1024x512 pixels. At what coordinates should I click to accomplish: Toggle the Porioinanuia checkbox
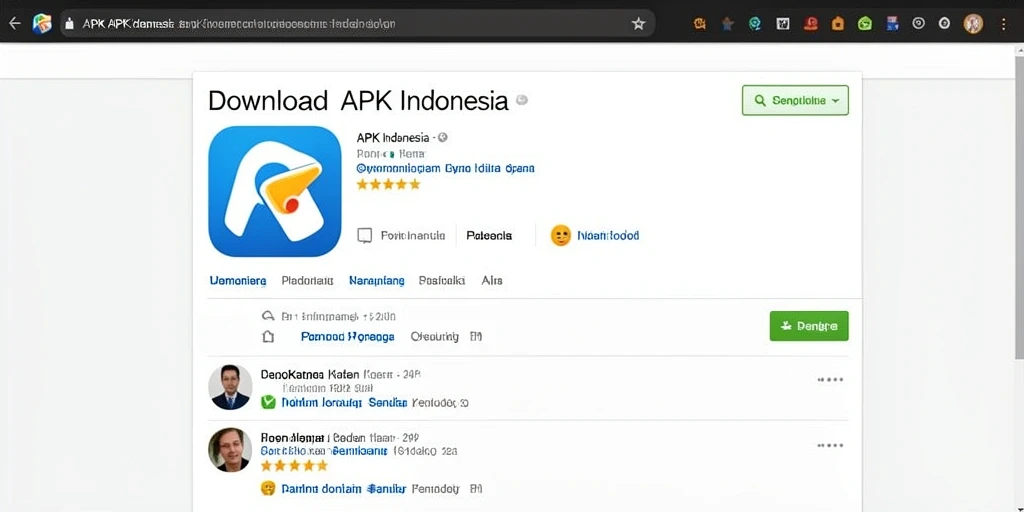(x=364, y=236)
